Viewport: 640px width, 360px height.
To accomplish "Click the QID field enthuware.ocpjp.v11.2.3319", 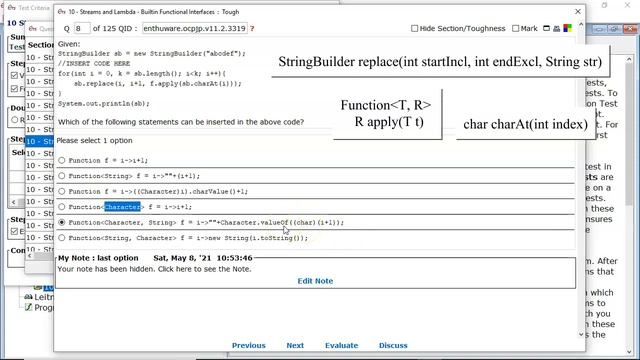I will point(195,28).
